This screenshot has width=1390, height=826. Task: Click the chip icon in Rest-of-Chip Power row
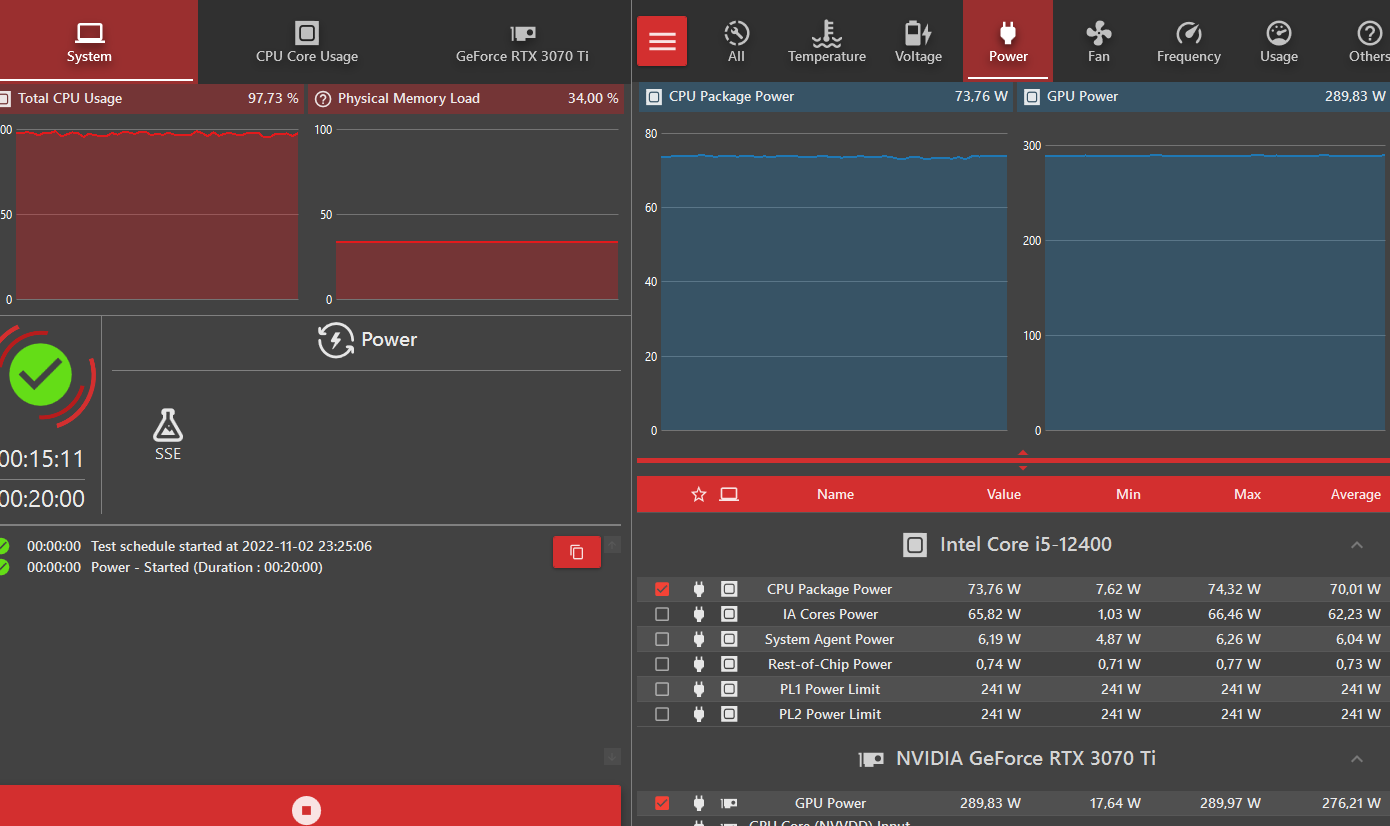click(x=729, y=664)
